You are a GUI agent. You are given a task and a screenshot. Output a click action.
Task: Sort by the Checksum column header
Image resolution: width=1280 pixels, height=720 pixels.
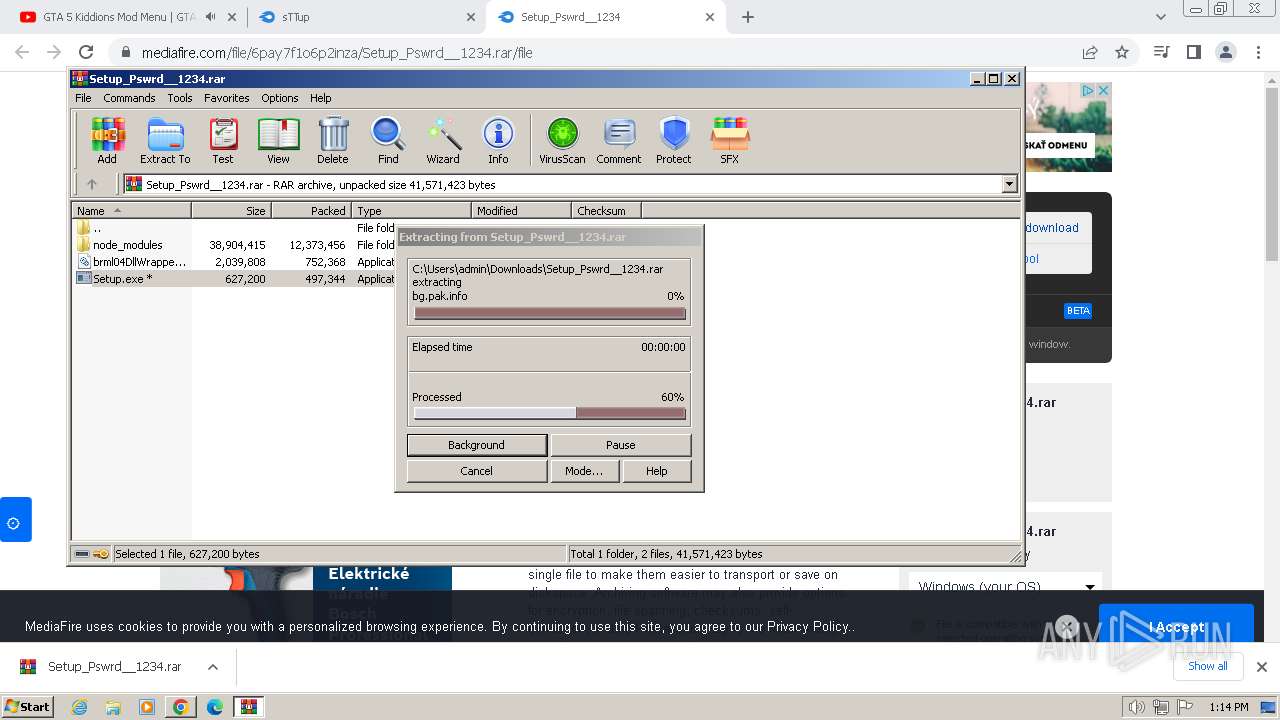(606, 210)
